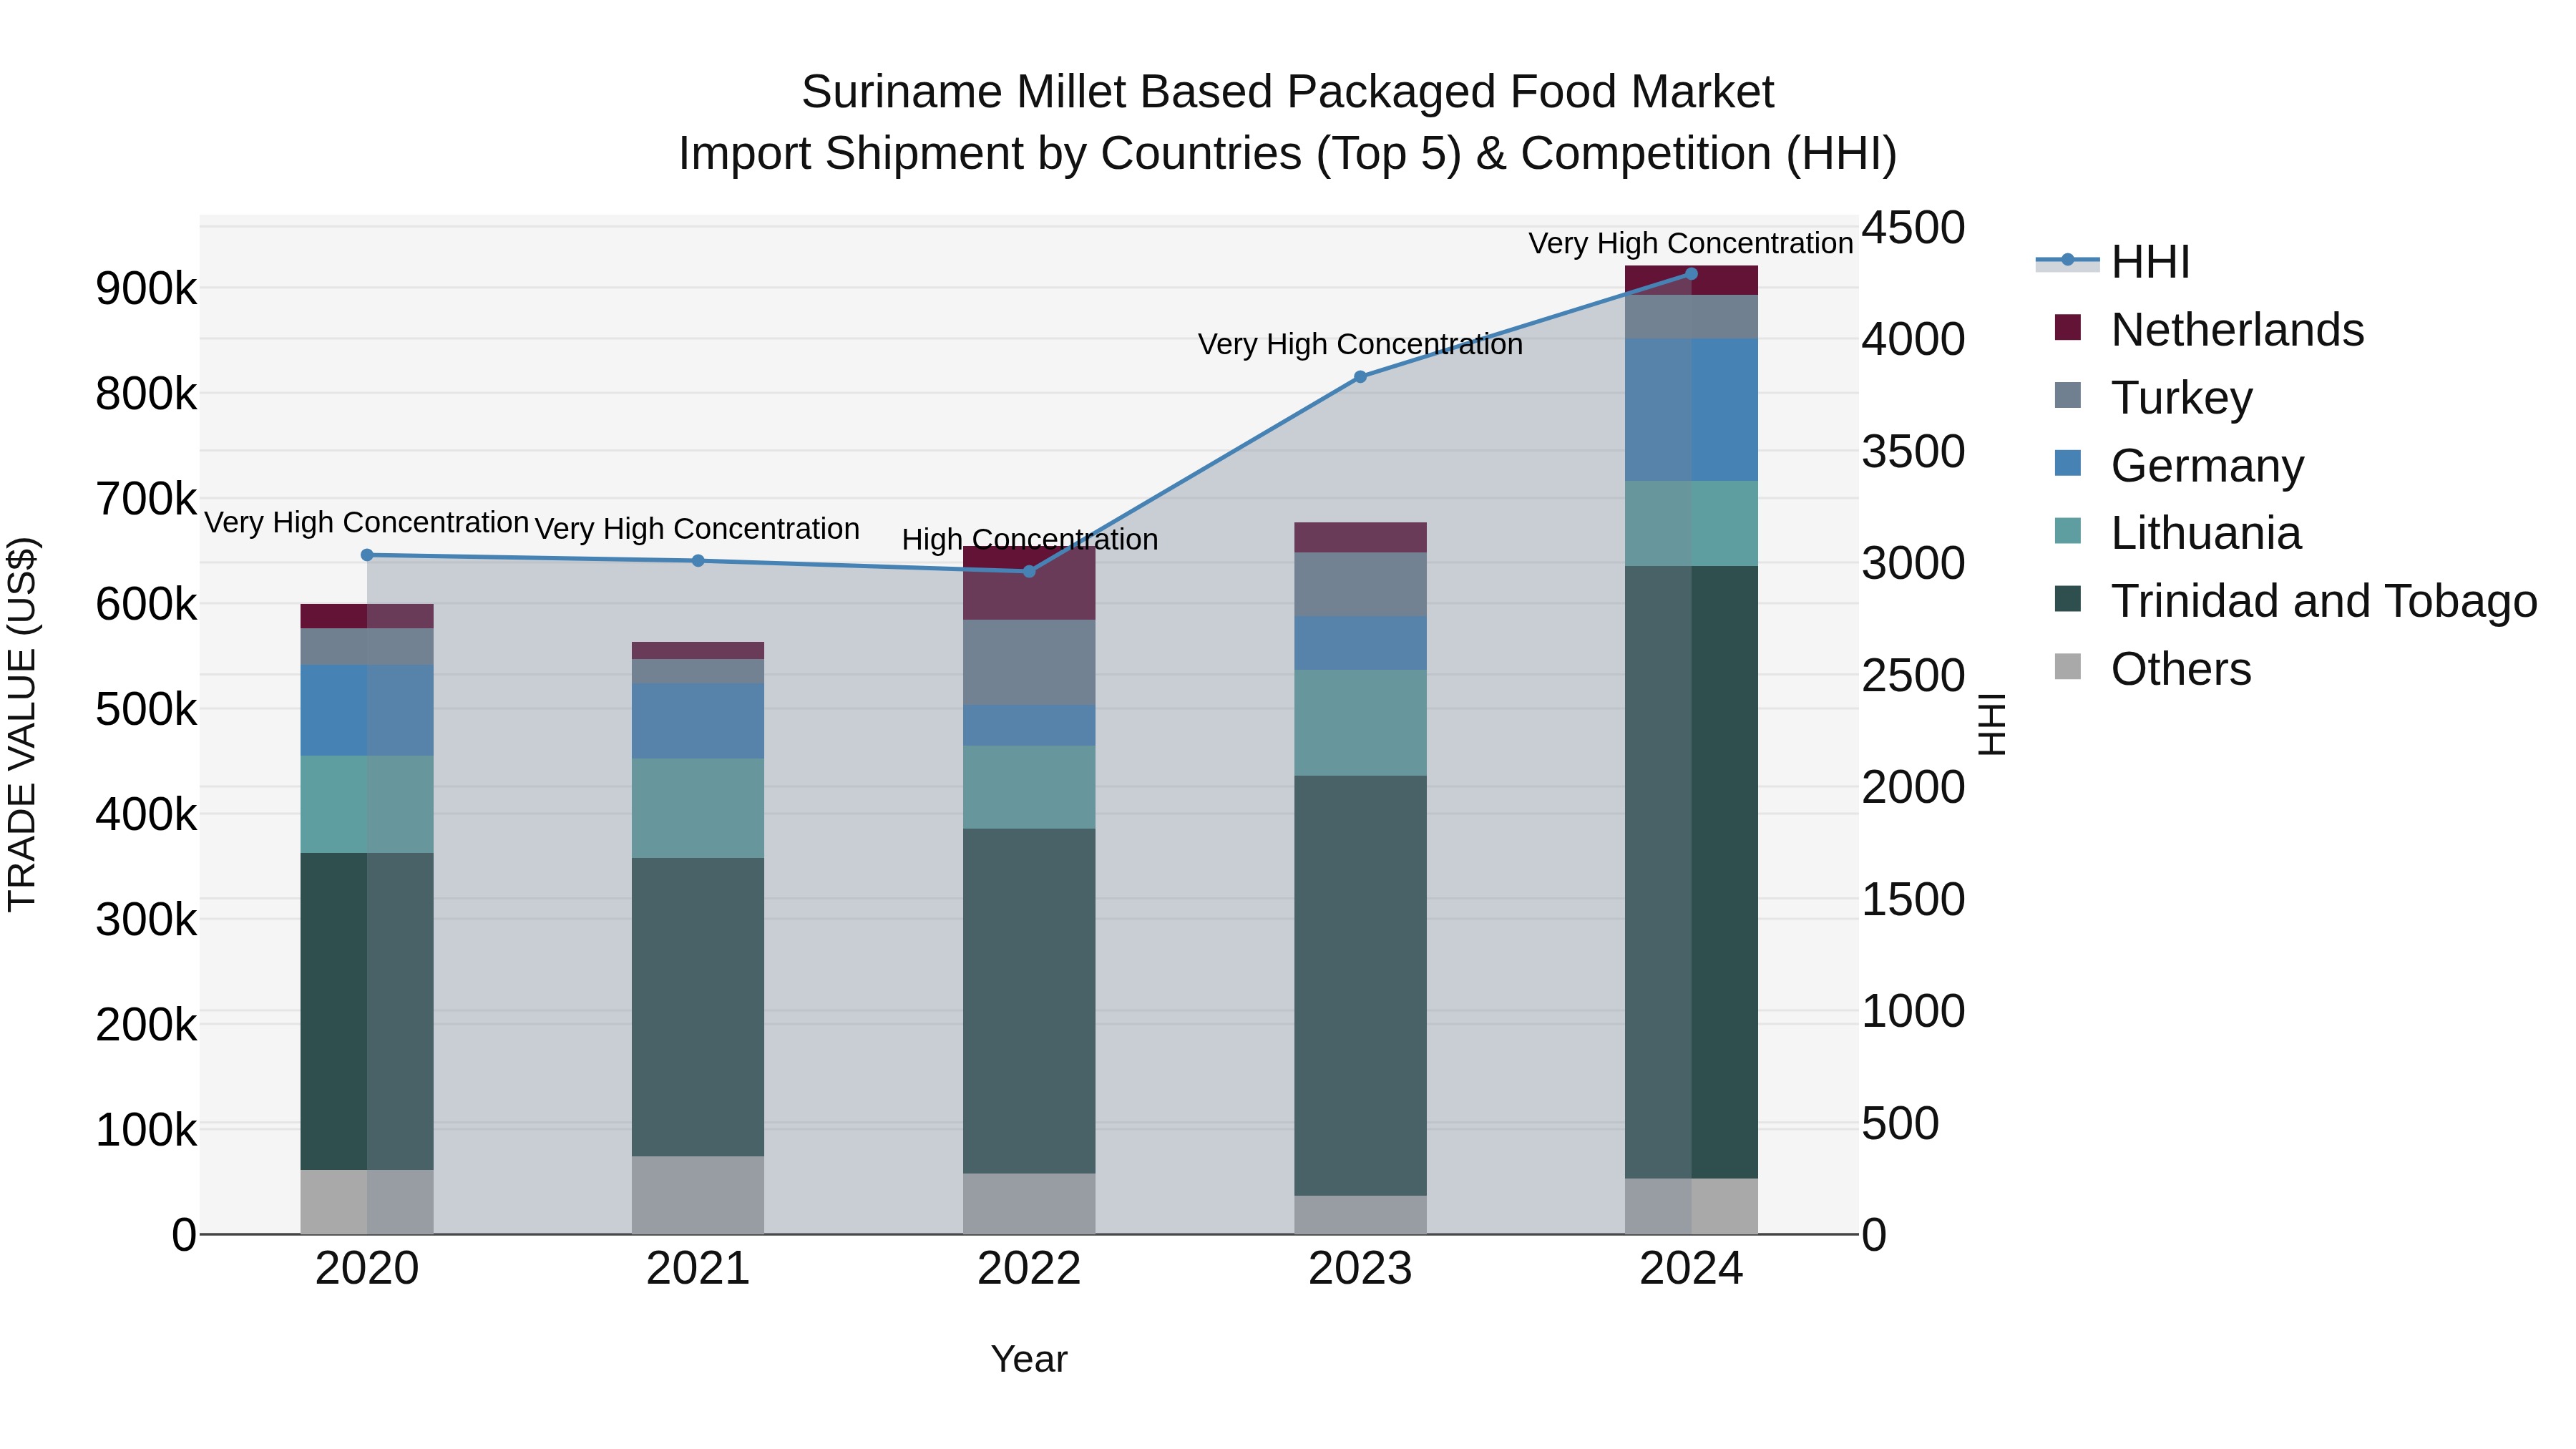2576x1449 pixels.
Task: Toggle the Germany legend label
Action: (x=2208, y=466)
